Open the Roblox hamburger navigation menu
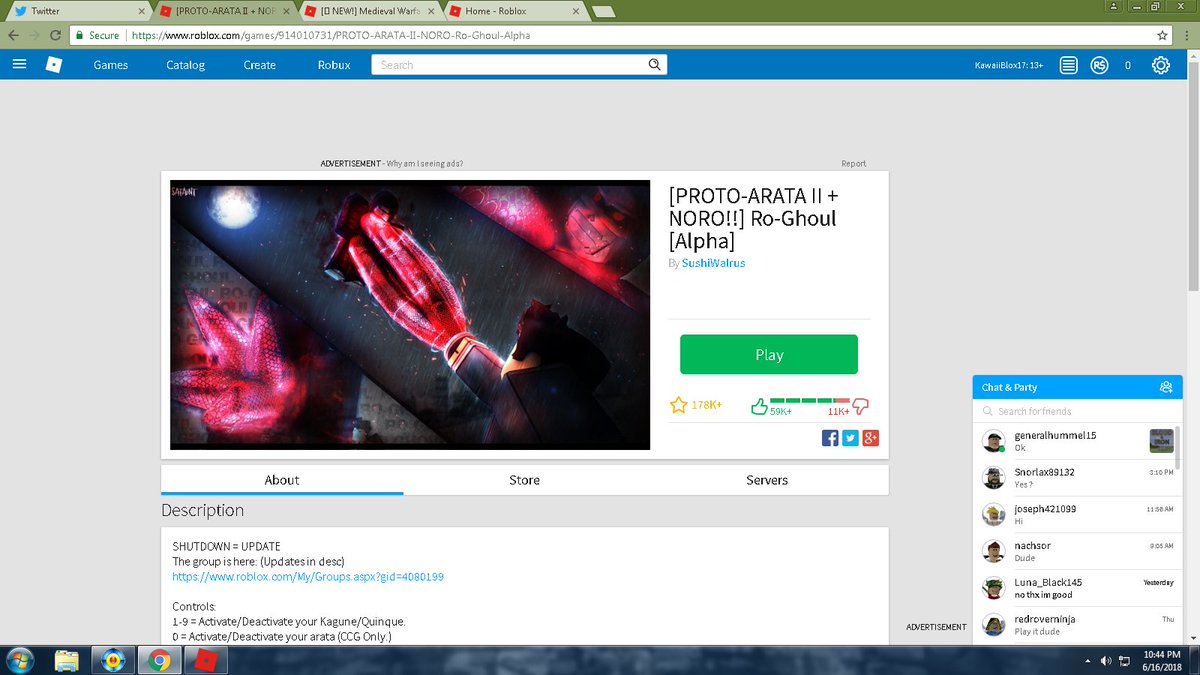The height and width of the screenshot is (675, 1200). (19, 64)
